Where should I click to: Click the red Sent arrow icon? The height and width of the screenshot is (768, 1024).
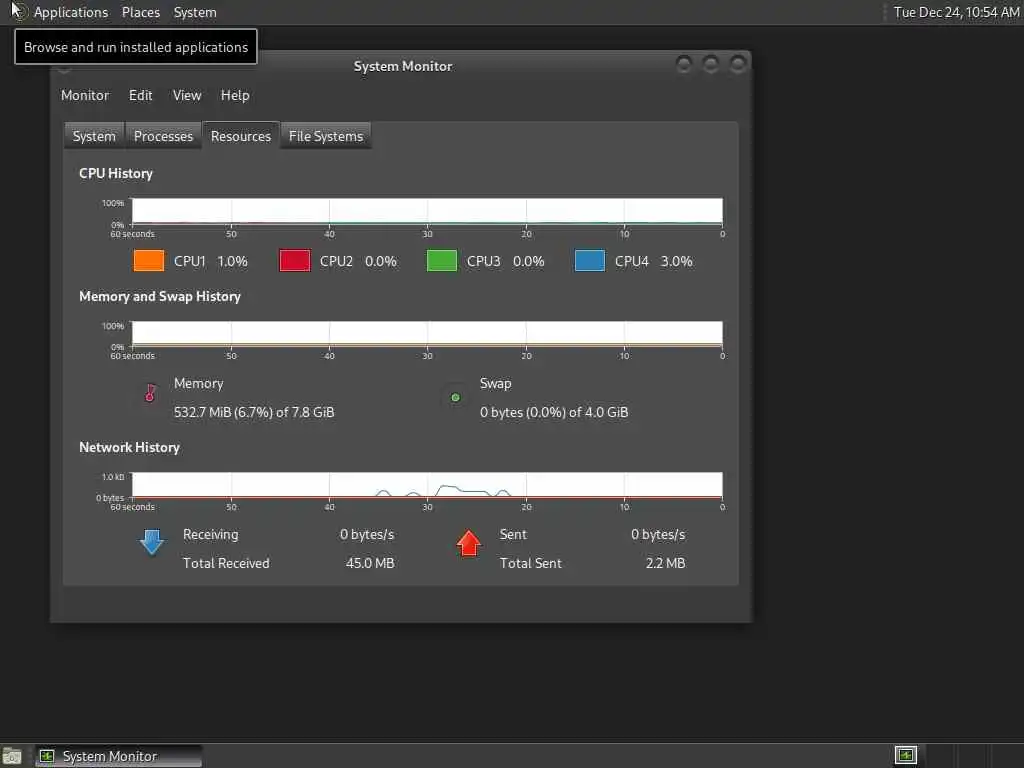468,543
